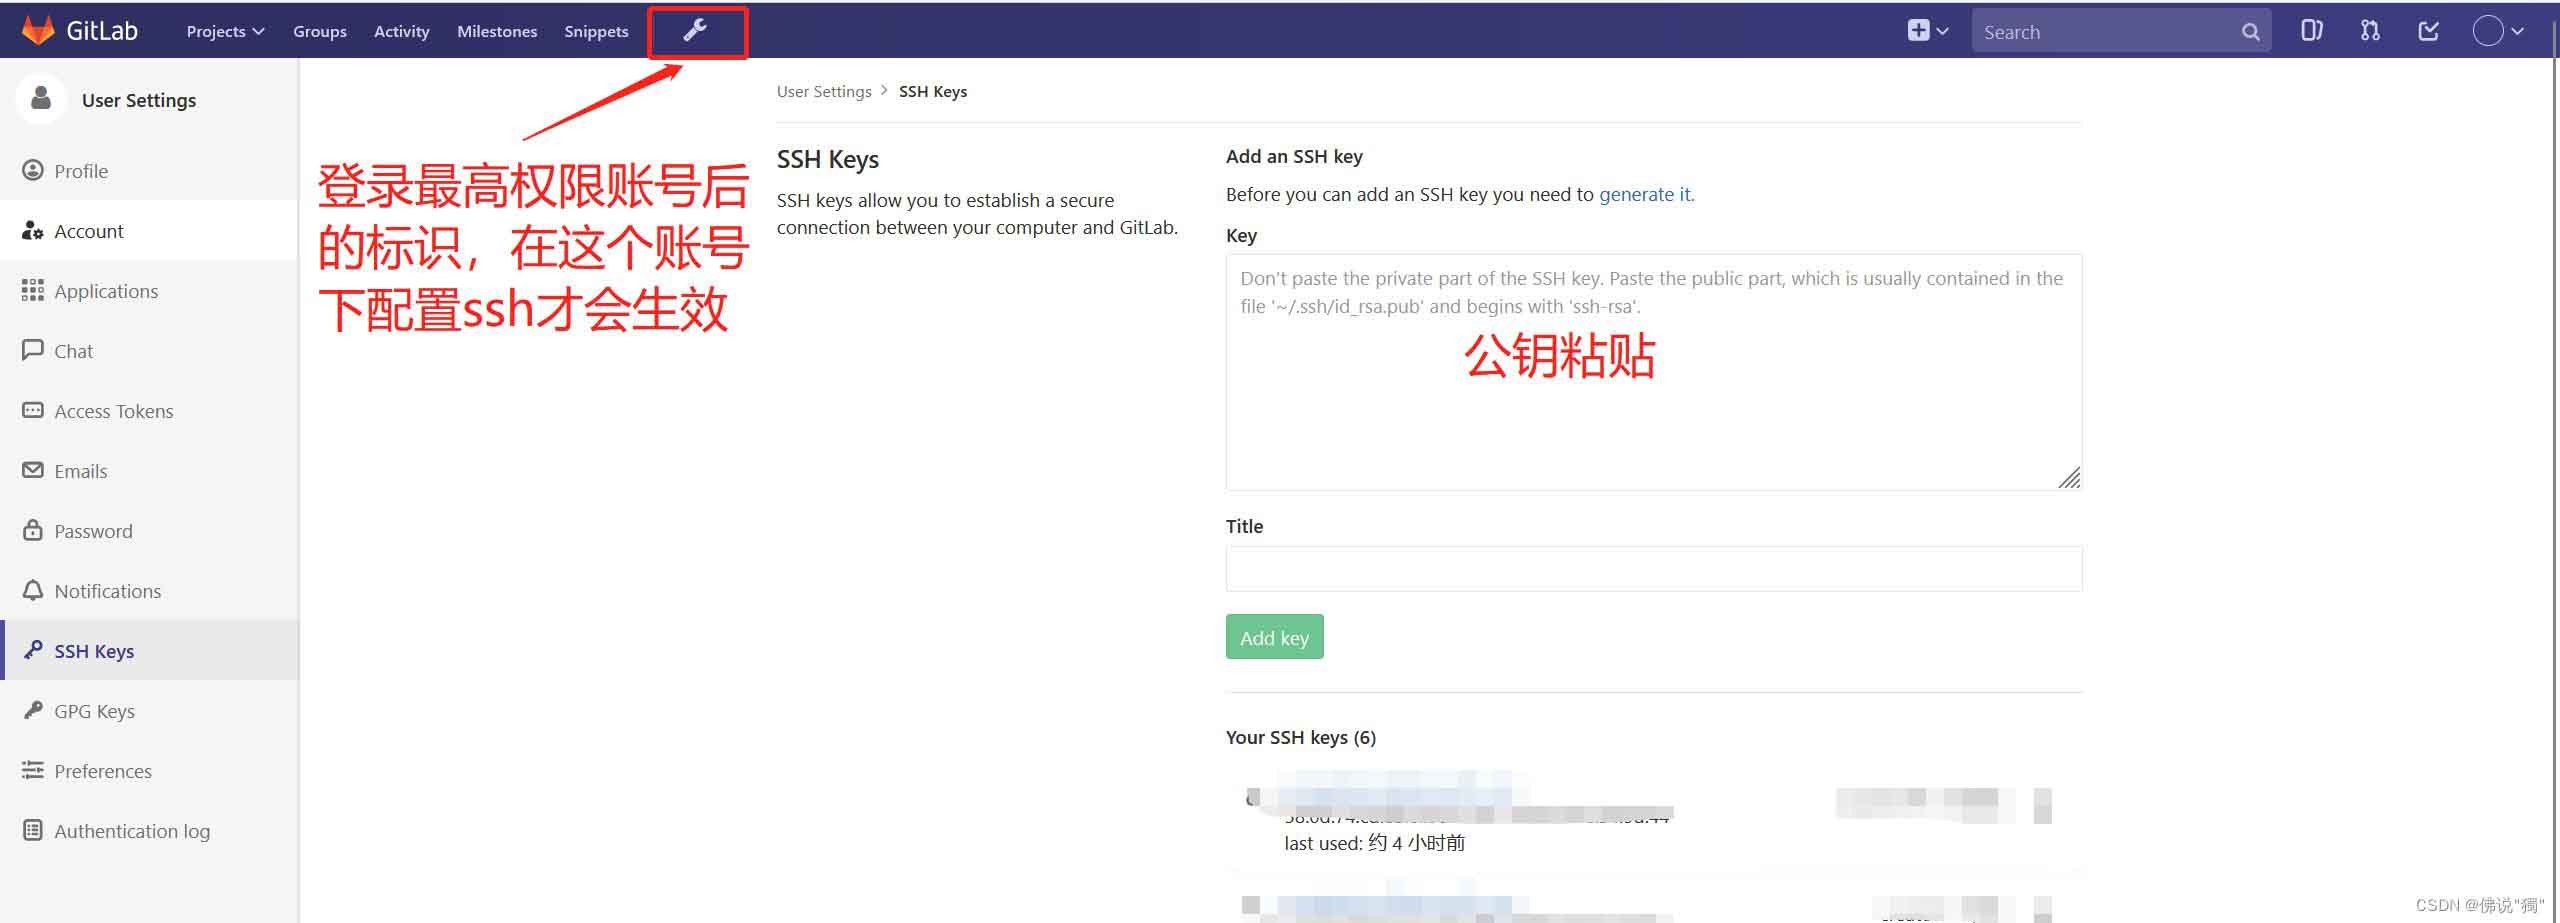Click the User Settings avatar icon
The height and width of the screenshot is (923, 2560).
[41, 99]
